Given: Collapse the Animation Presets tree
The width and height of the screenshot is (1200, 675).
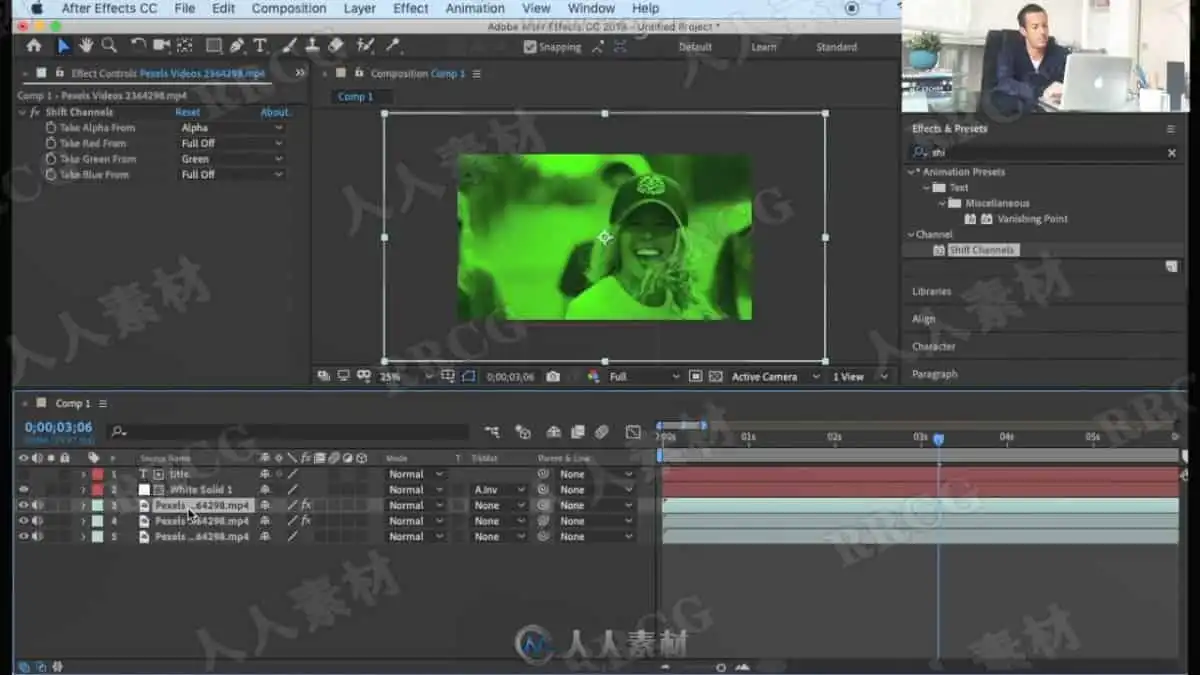Looking at the screenshot, I should (x=911, y=172).
